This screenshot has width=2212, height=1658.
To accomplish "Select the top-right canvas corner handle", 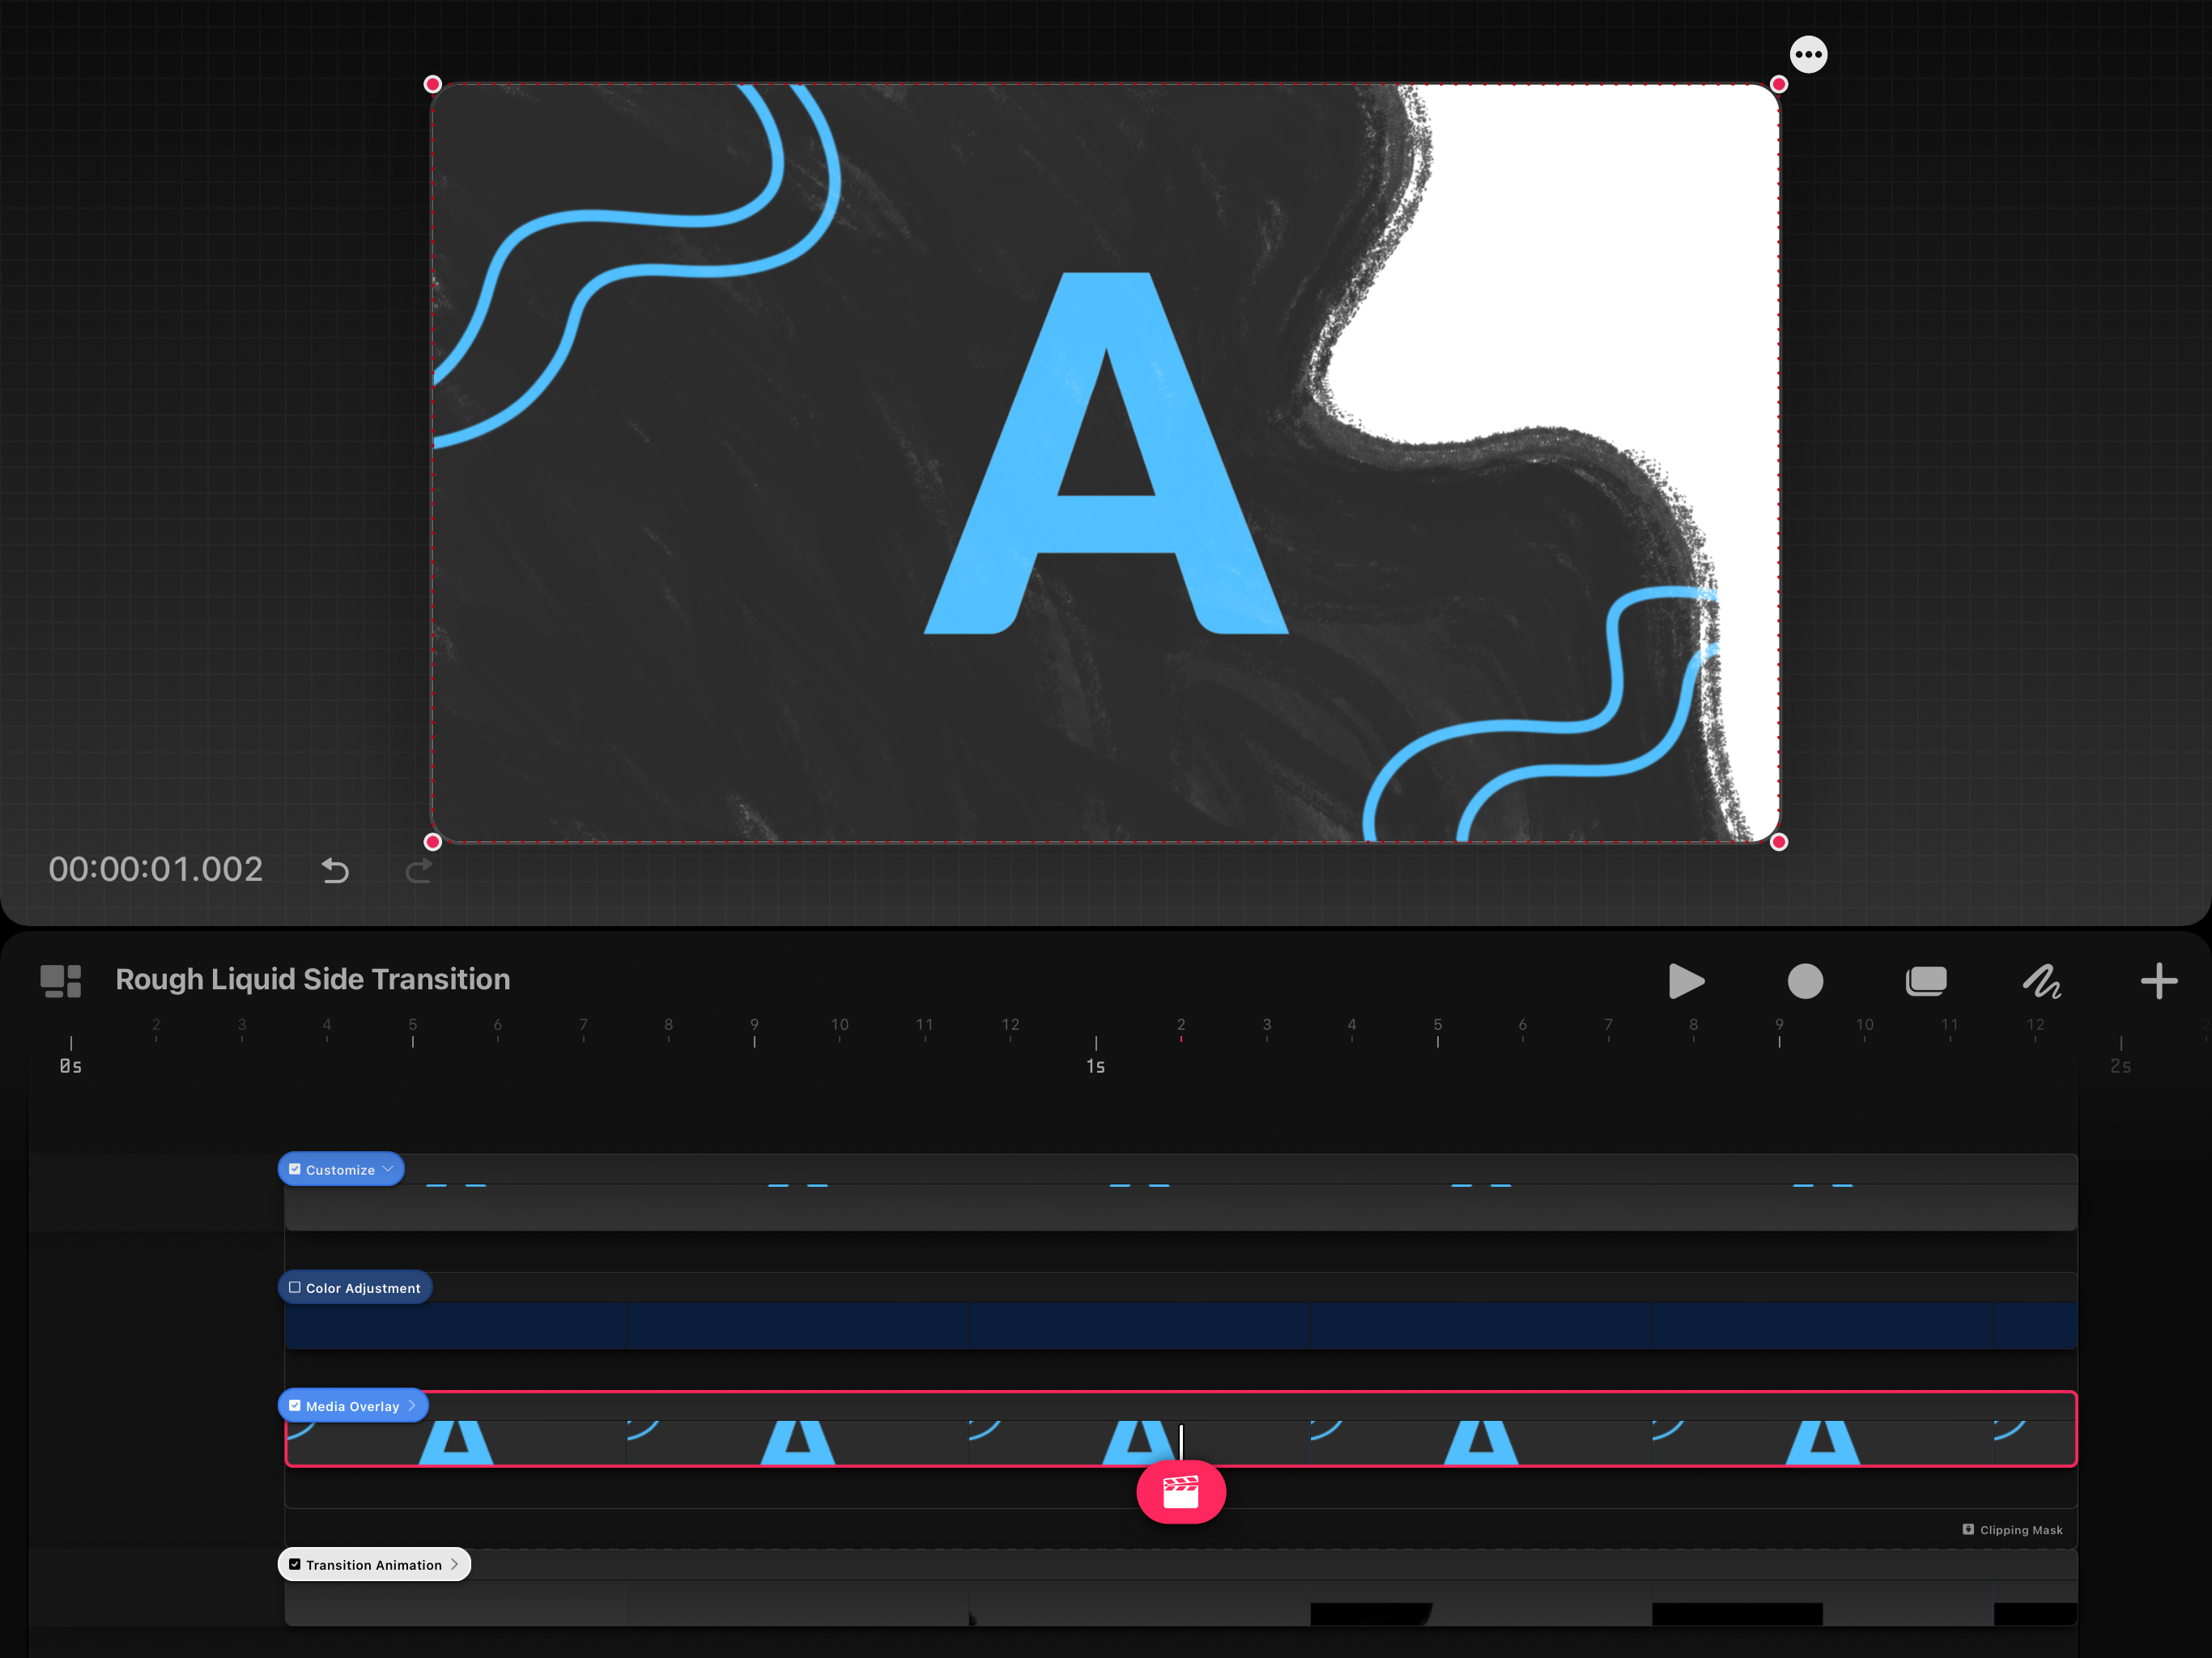I will coord(1778,84).
